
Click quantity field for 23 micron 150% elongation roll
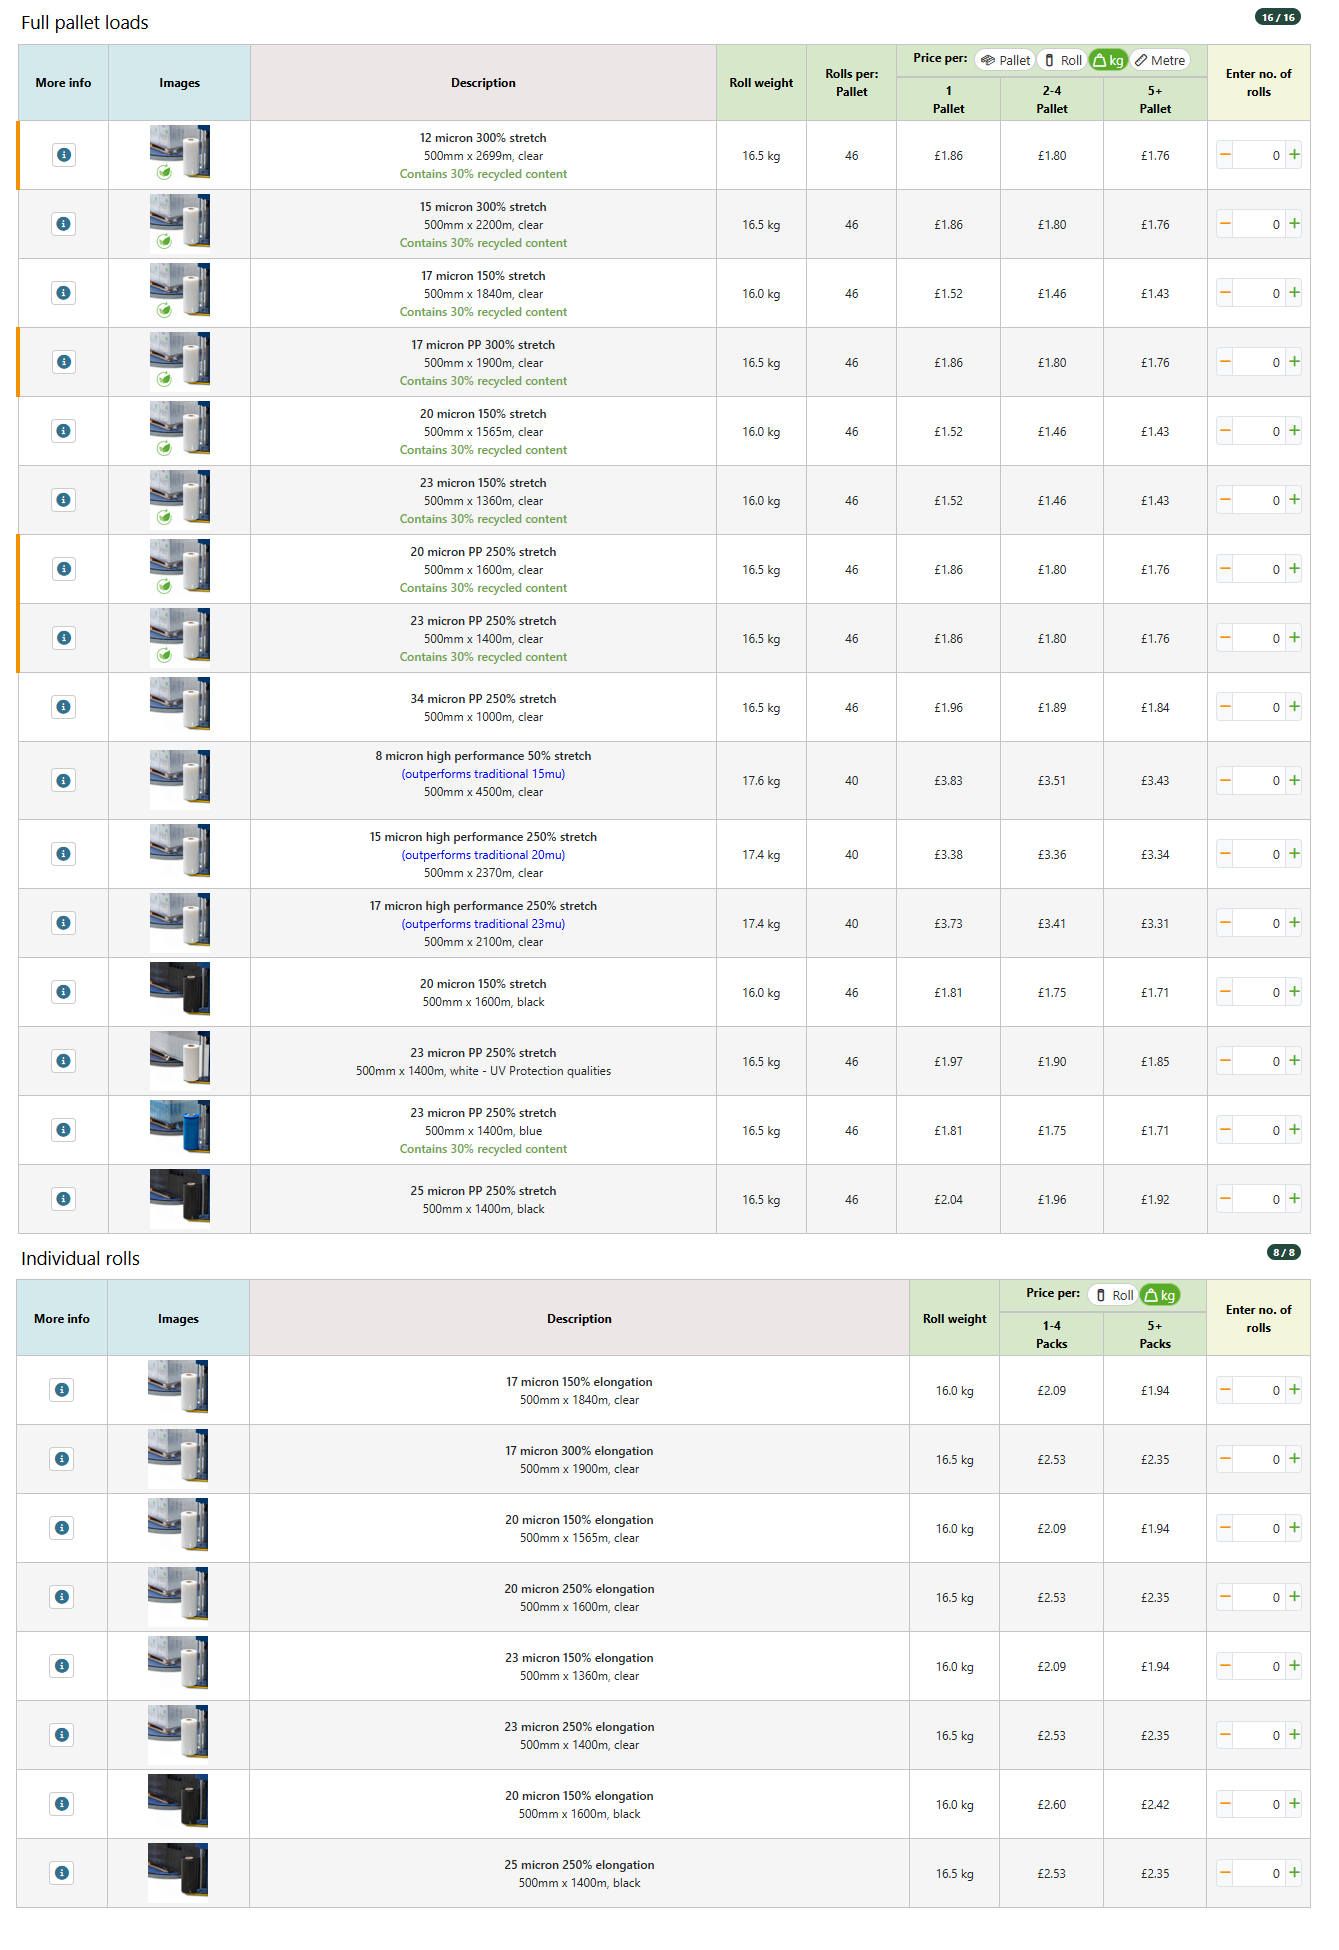[1259, 1667]
